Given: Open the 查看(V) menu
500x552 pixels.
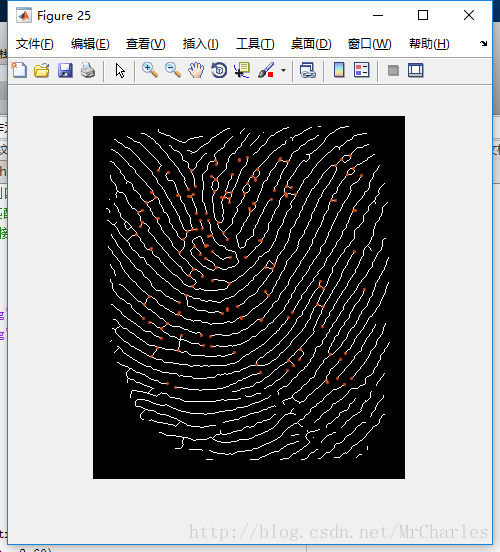Looking at the screenshot, I should pyautogui.click(x=146, y=44).
